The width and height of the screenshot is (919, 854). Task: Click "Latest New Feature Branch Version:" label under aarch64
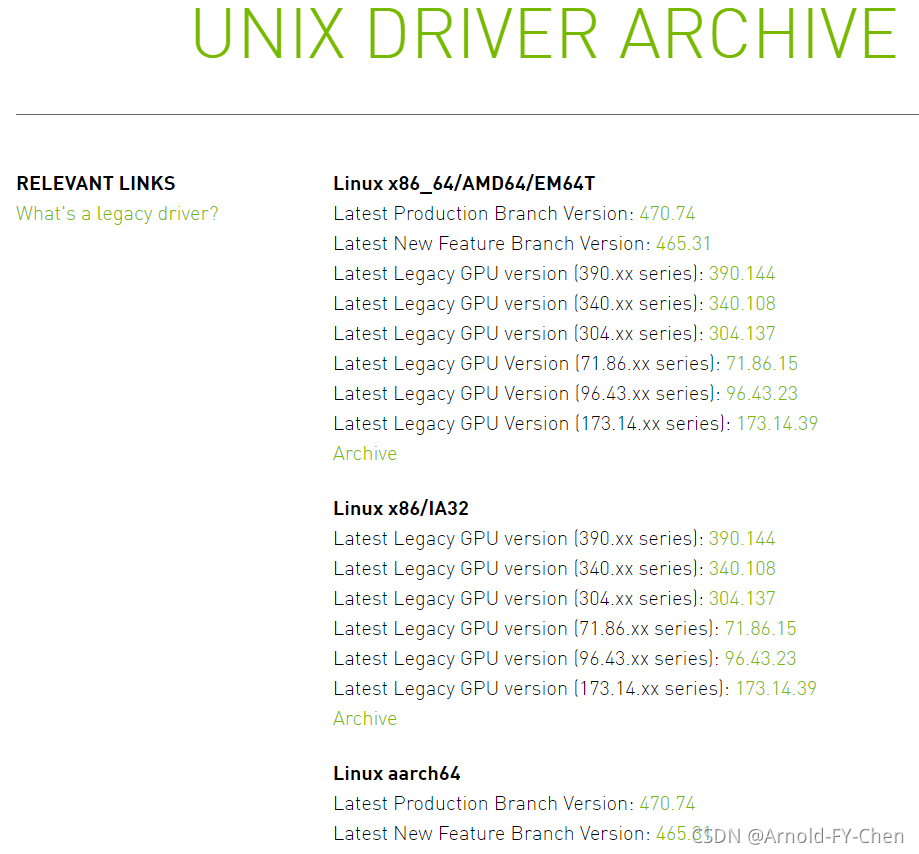(x=492, y=833)
